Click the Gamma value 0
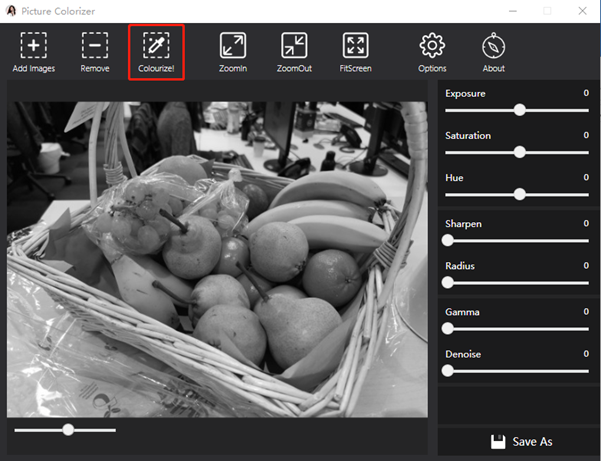This screenshot has height=461, width=601. (586, 312)
